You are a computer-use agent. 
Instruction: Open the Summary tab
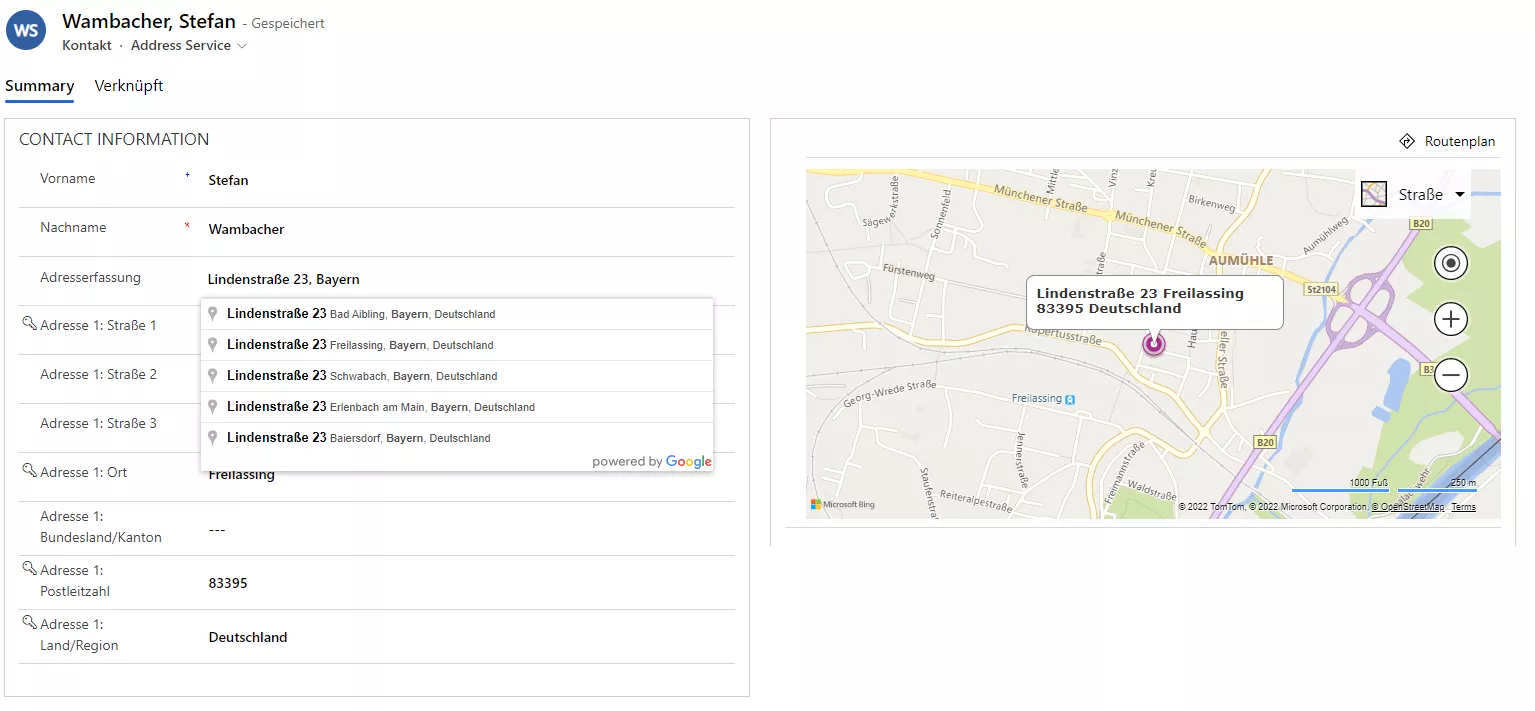click(x=40, y=86)
